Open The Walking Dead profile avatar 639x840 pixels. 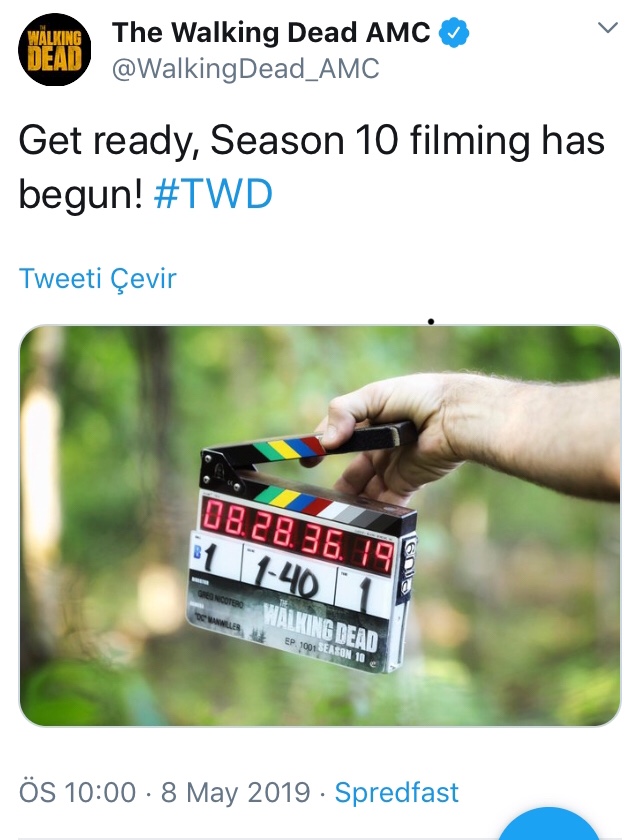pos(54,49)
